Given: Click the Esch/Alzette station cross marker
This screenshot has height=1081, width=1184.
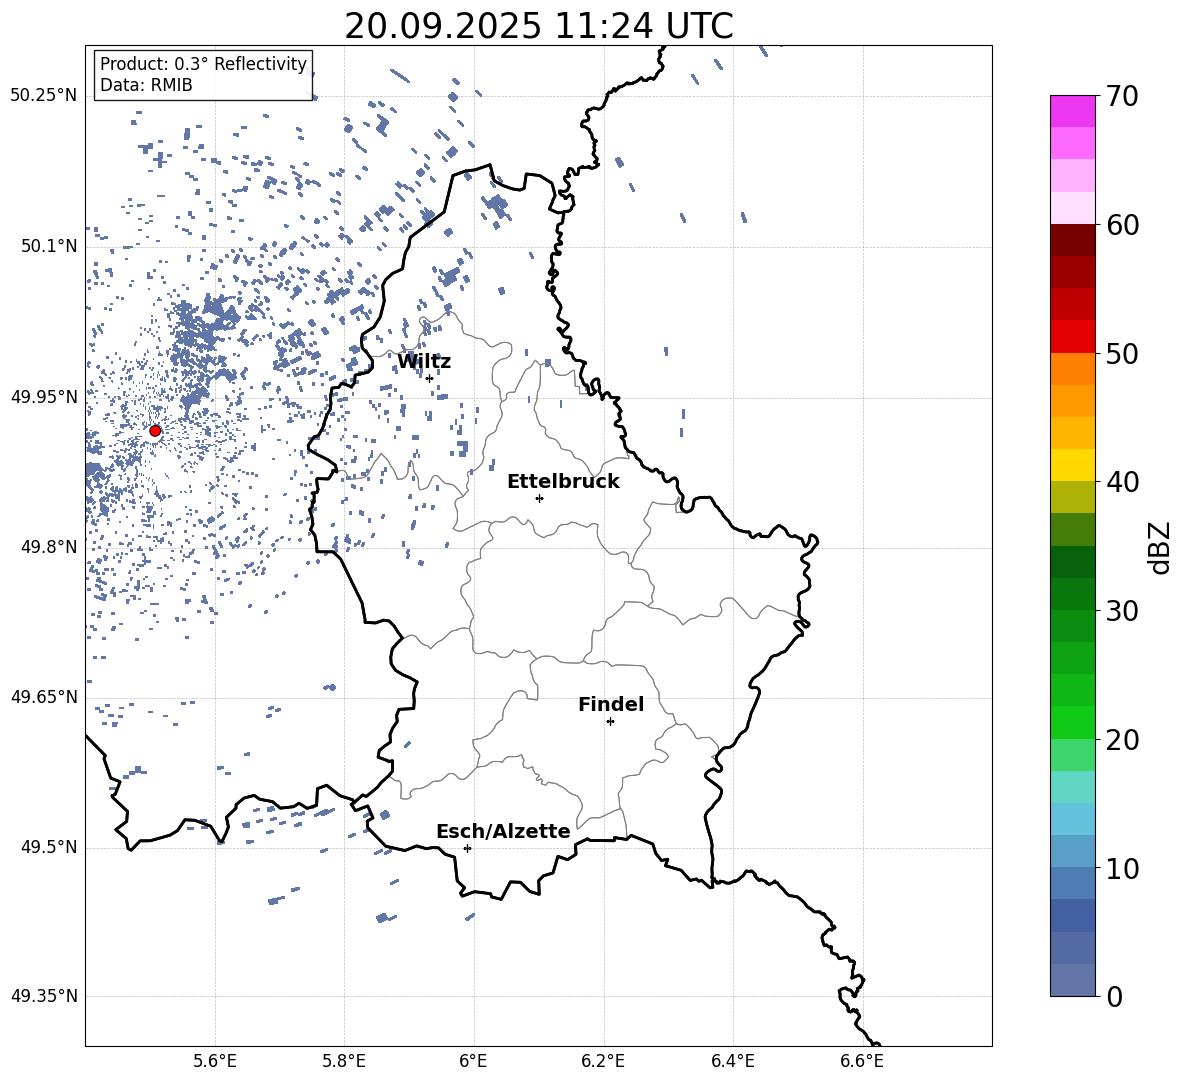Looking at the screenshot, I should coord(467,848).
